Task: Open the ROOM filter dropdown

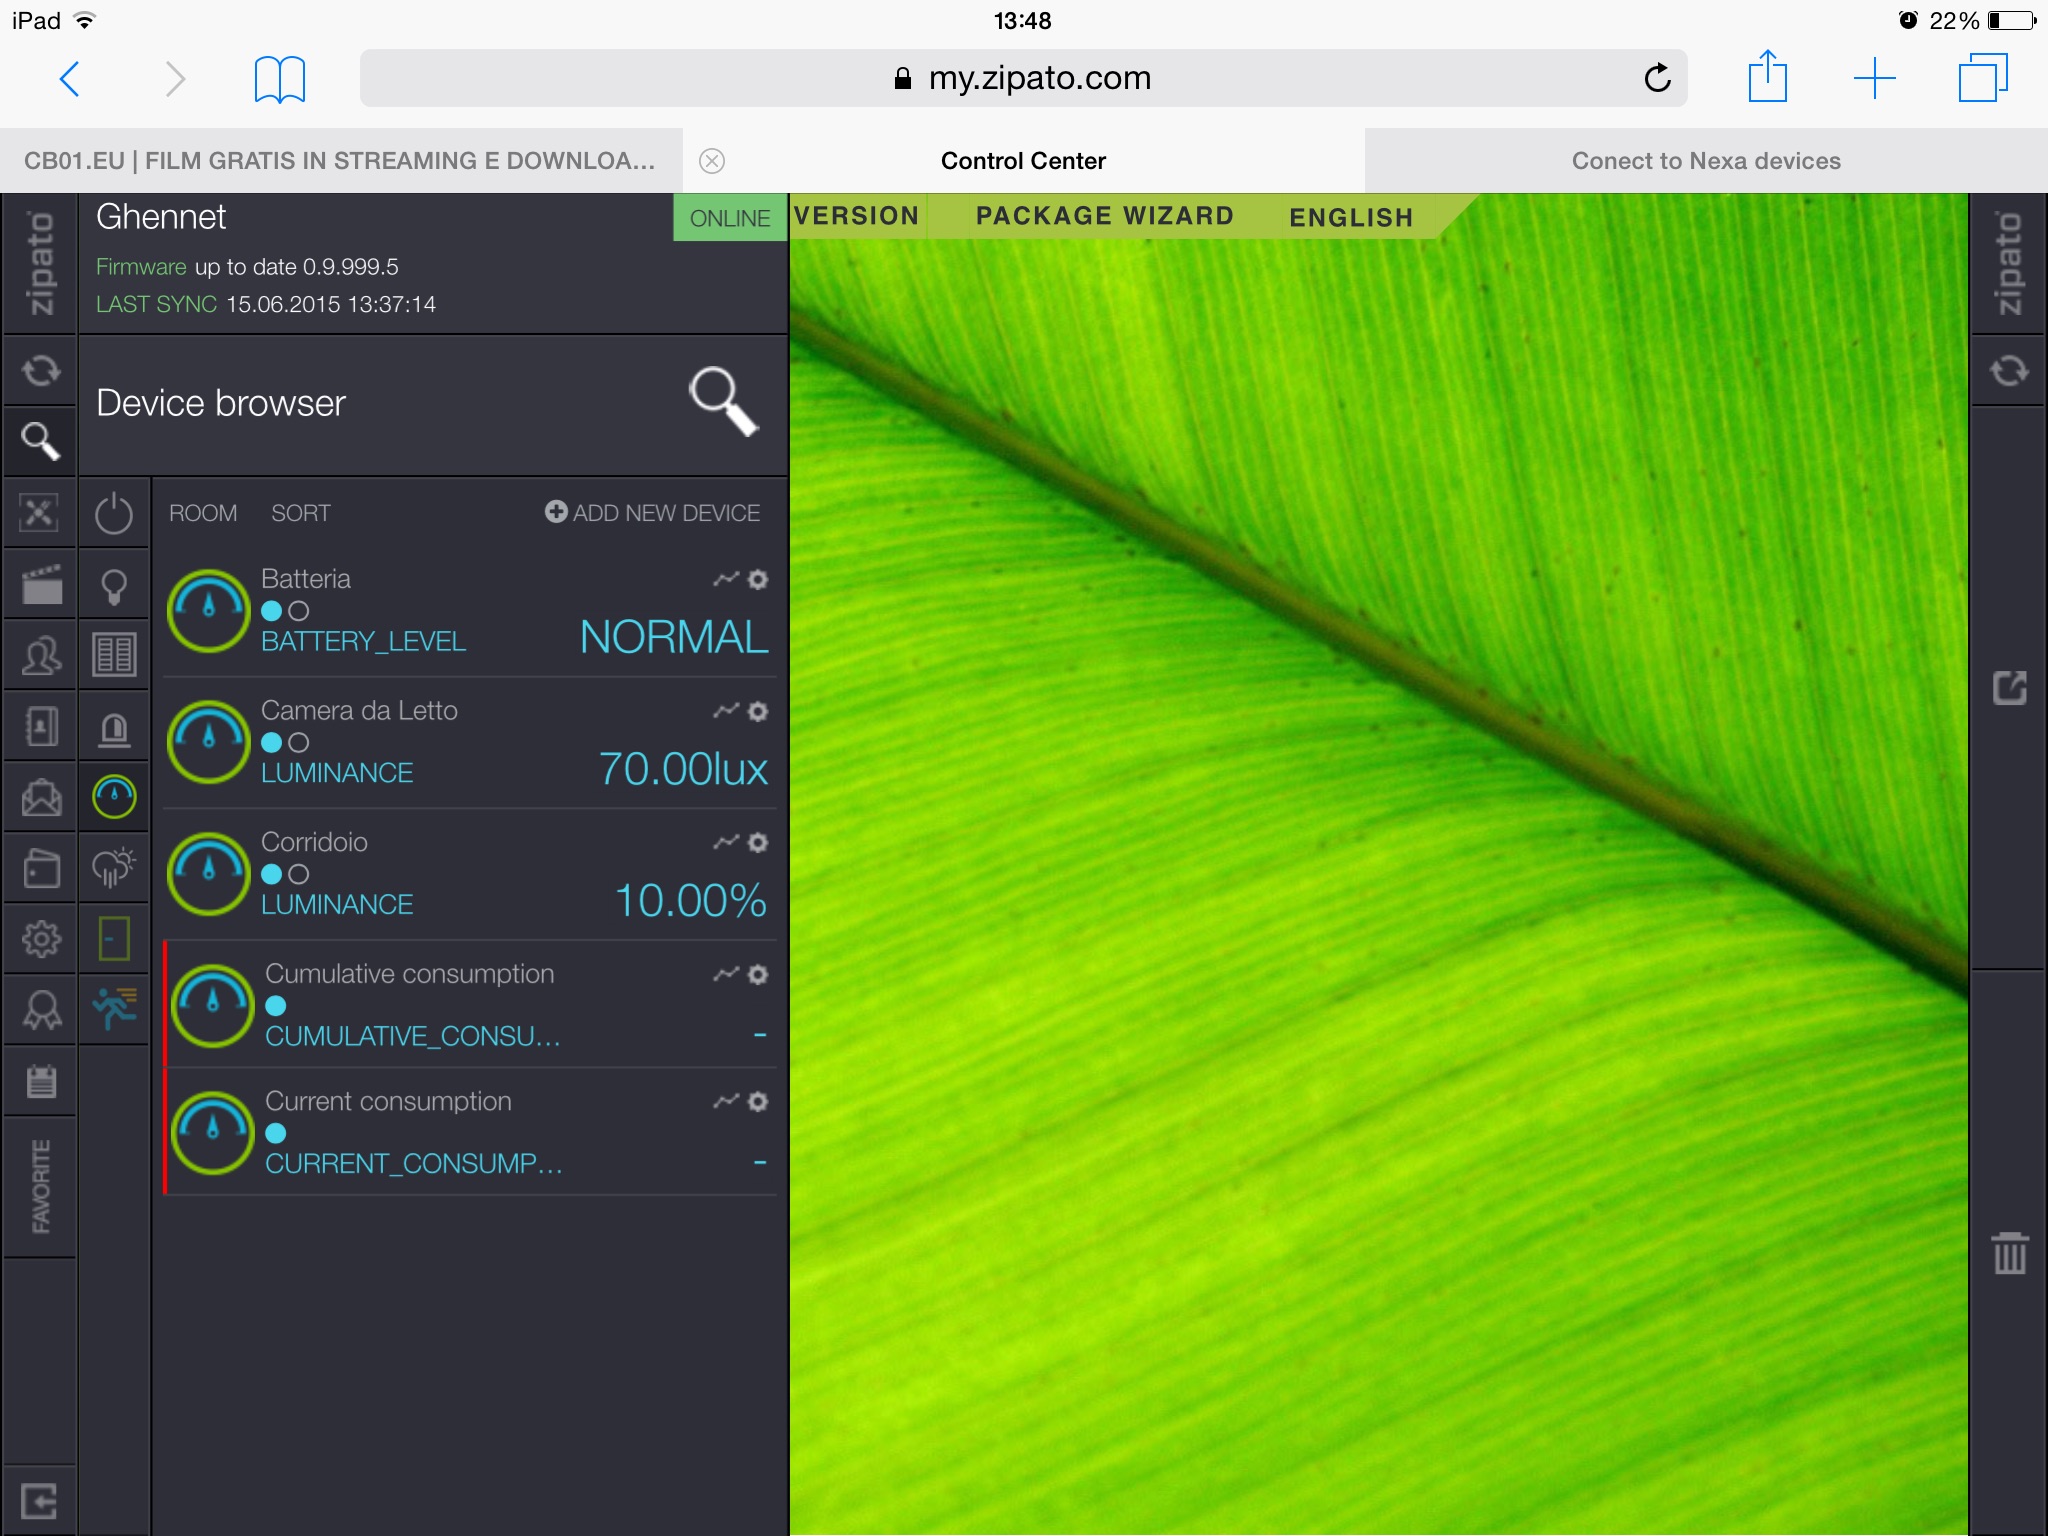Action: coord(203,513)
